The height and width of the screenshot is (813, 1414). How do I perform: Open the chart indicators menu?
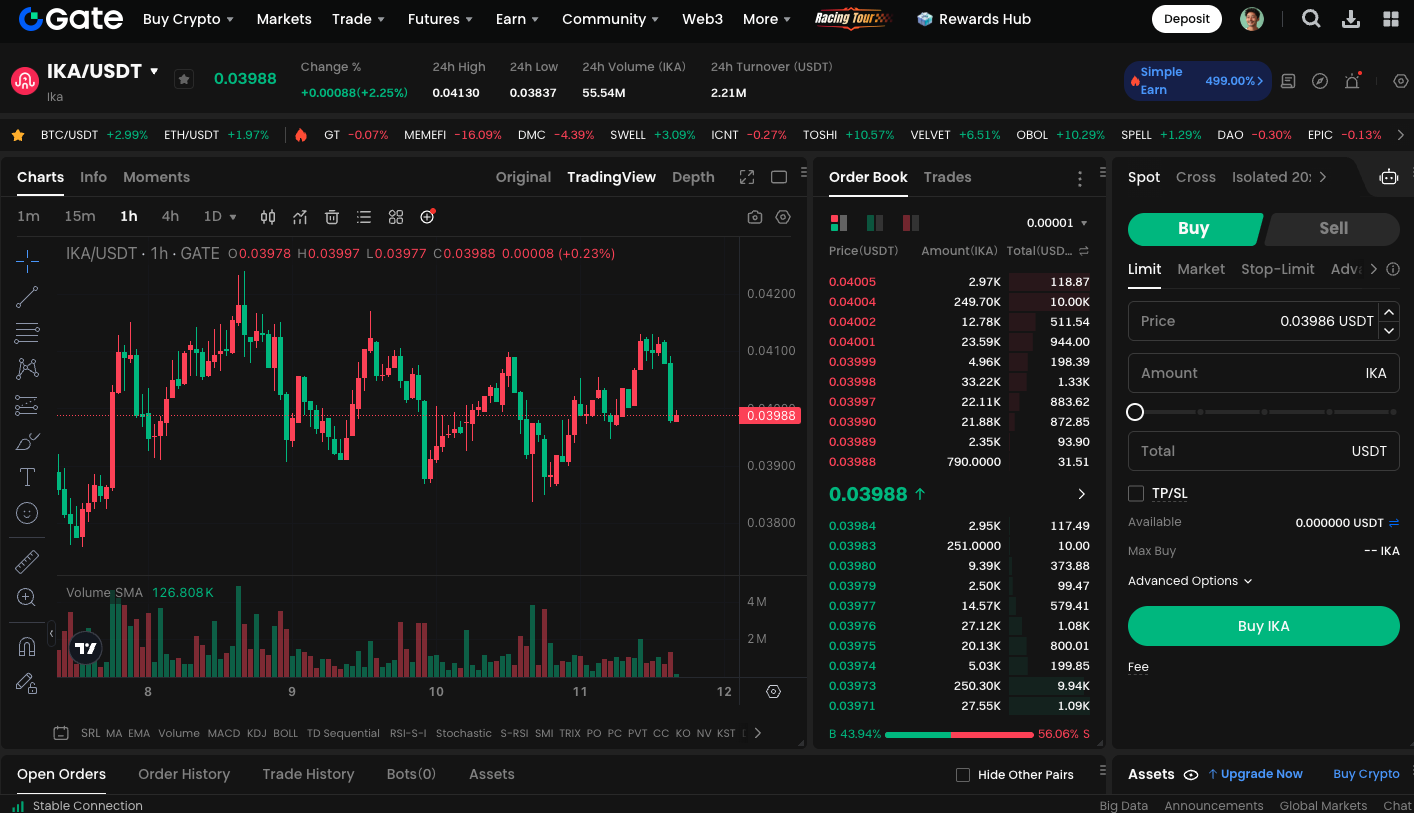coord(300,217)
